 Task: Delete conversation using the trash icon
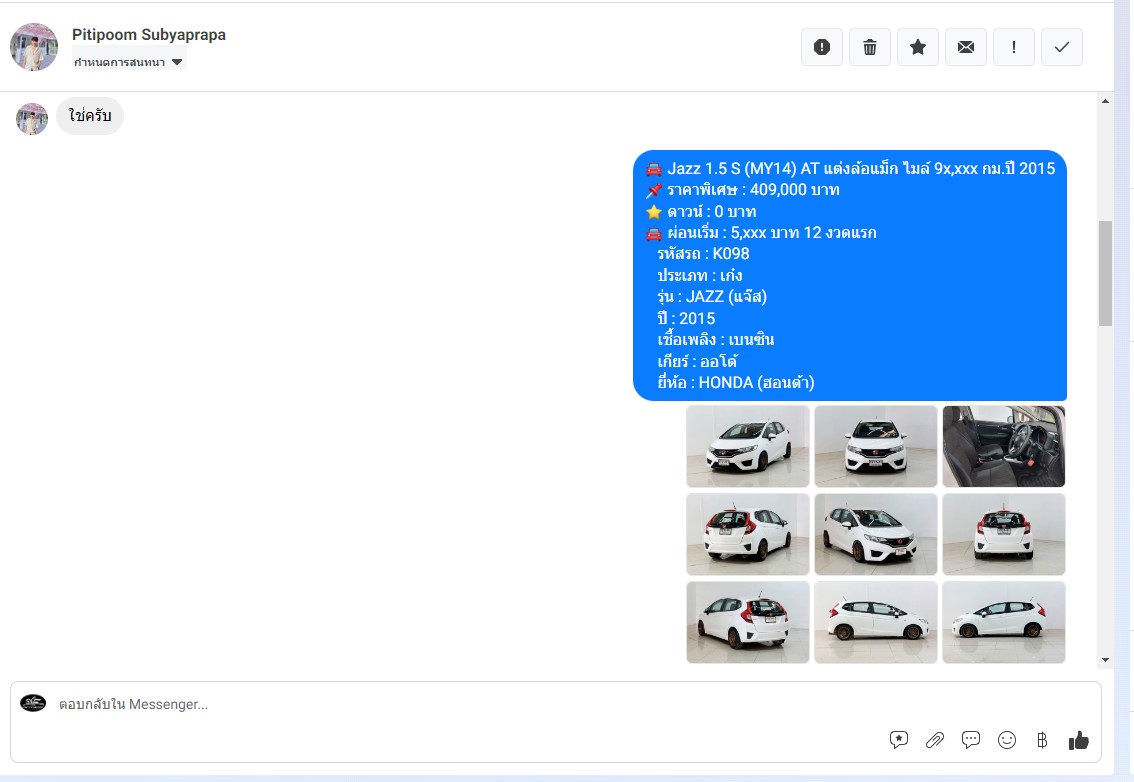(870, 47)
